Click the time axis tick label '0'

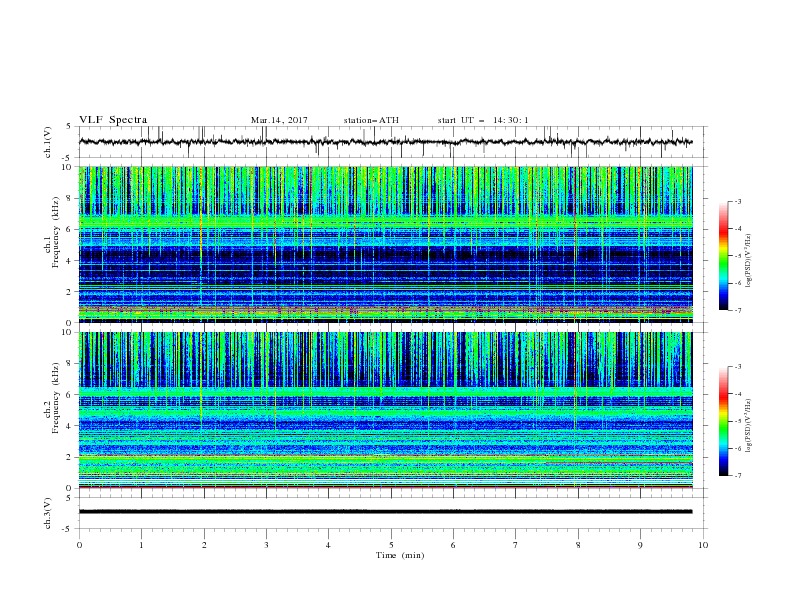point(79,545)
